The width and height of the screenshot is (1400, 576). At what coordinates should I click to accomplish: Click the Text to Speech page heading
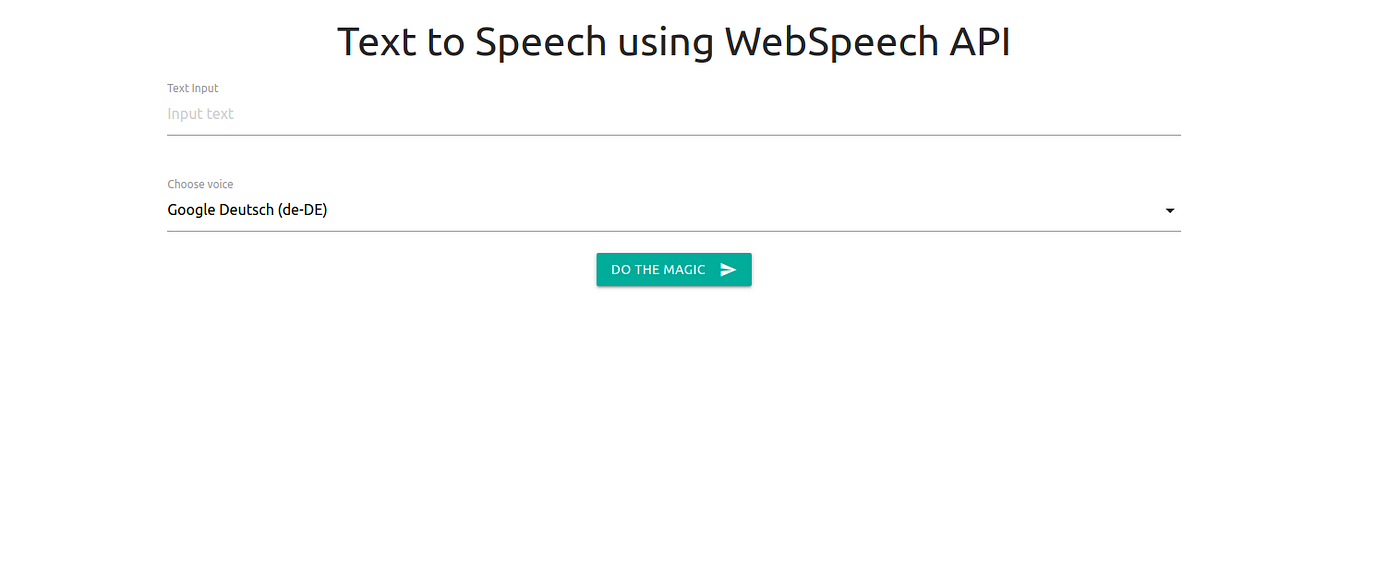pos(674,42)
